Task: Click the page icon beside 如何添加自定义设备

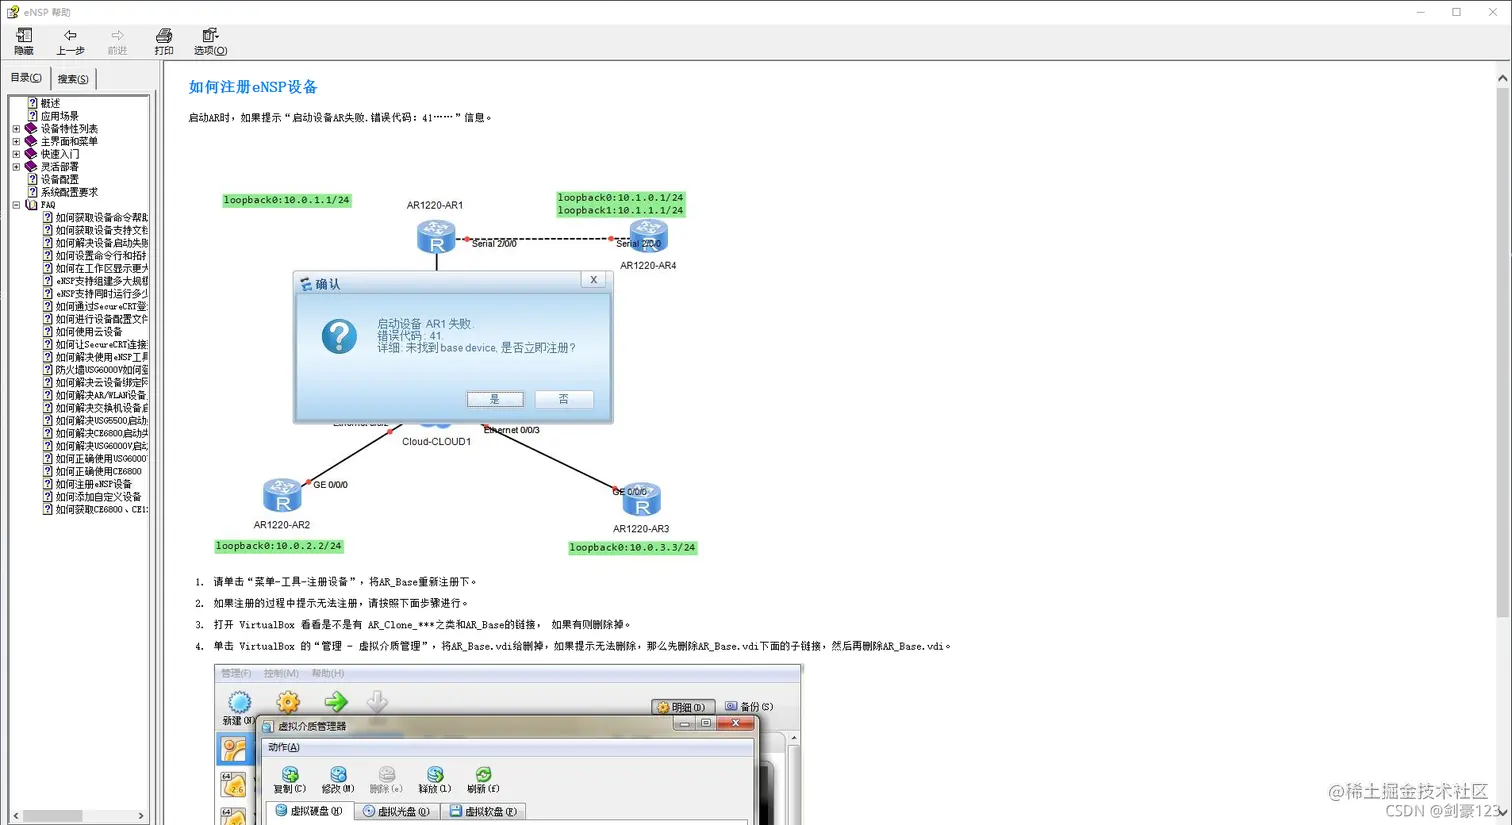Action: tap(47, 497)
